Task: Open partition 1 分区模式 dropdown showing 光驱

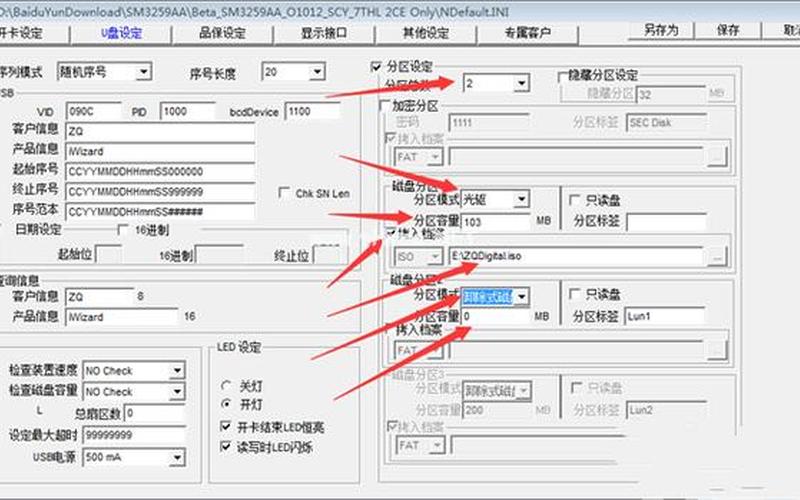Action: [x=495, y=199]
